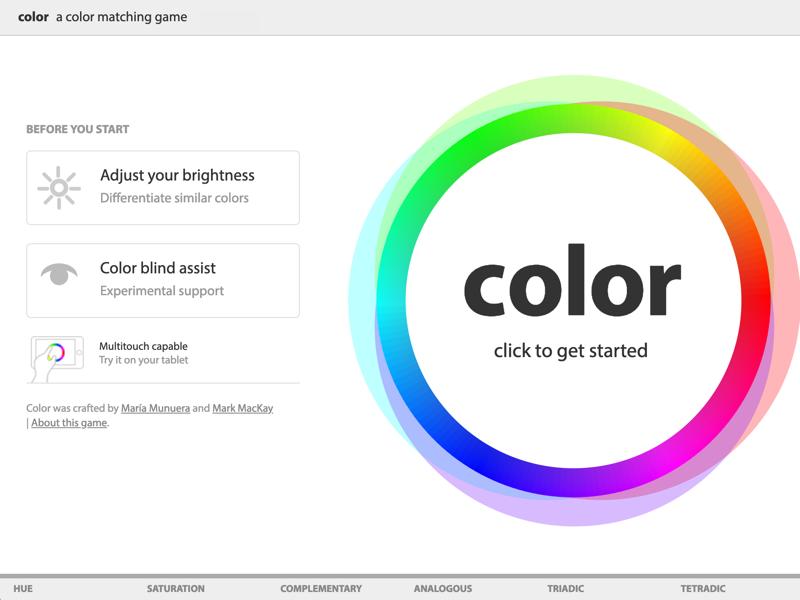Open the 'About this game' link
The image size is (800, 600).
[x=68, y=422]
